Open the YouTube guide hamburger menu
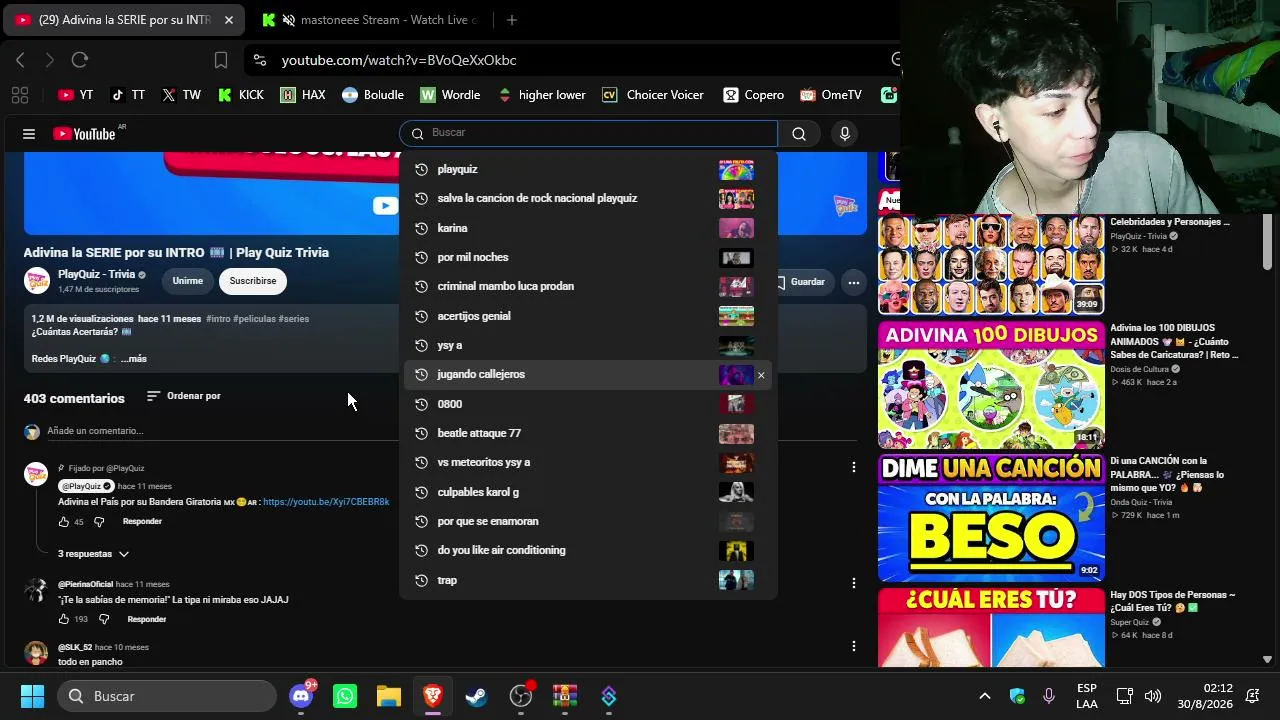 pos(29,134)
